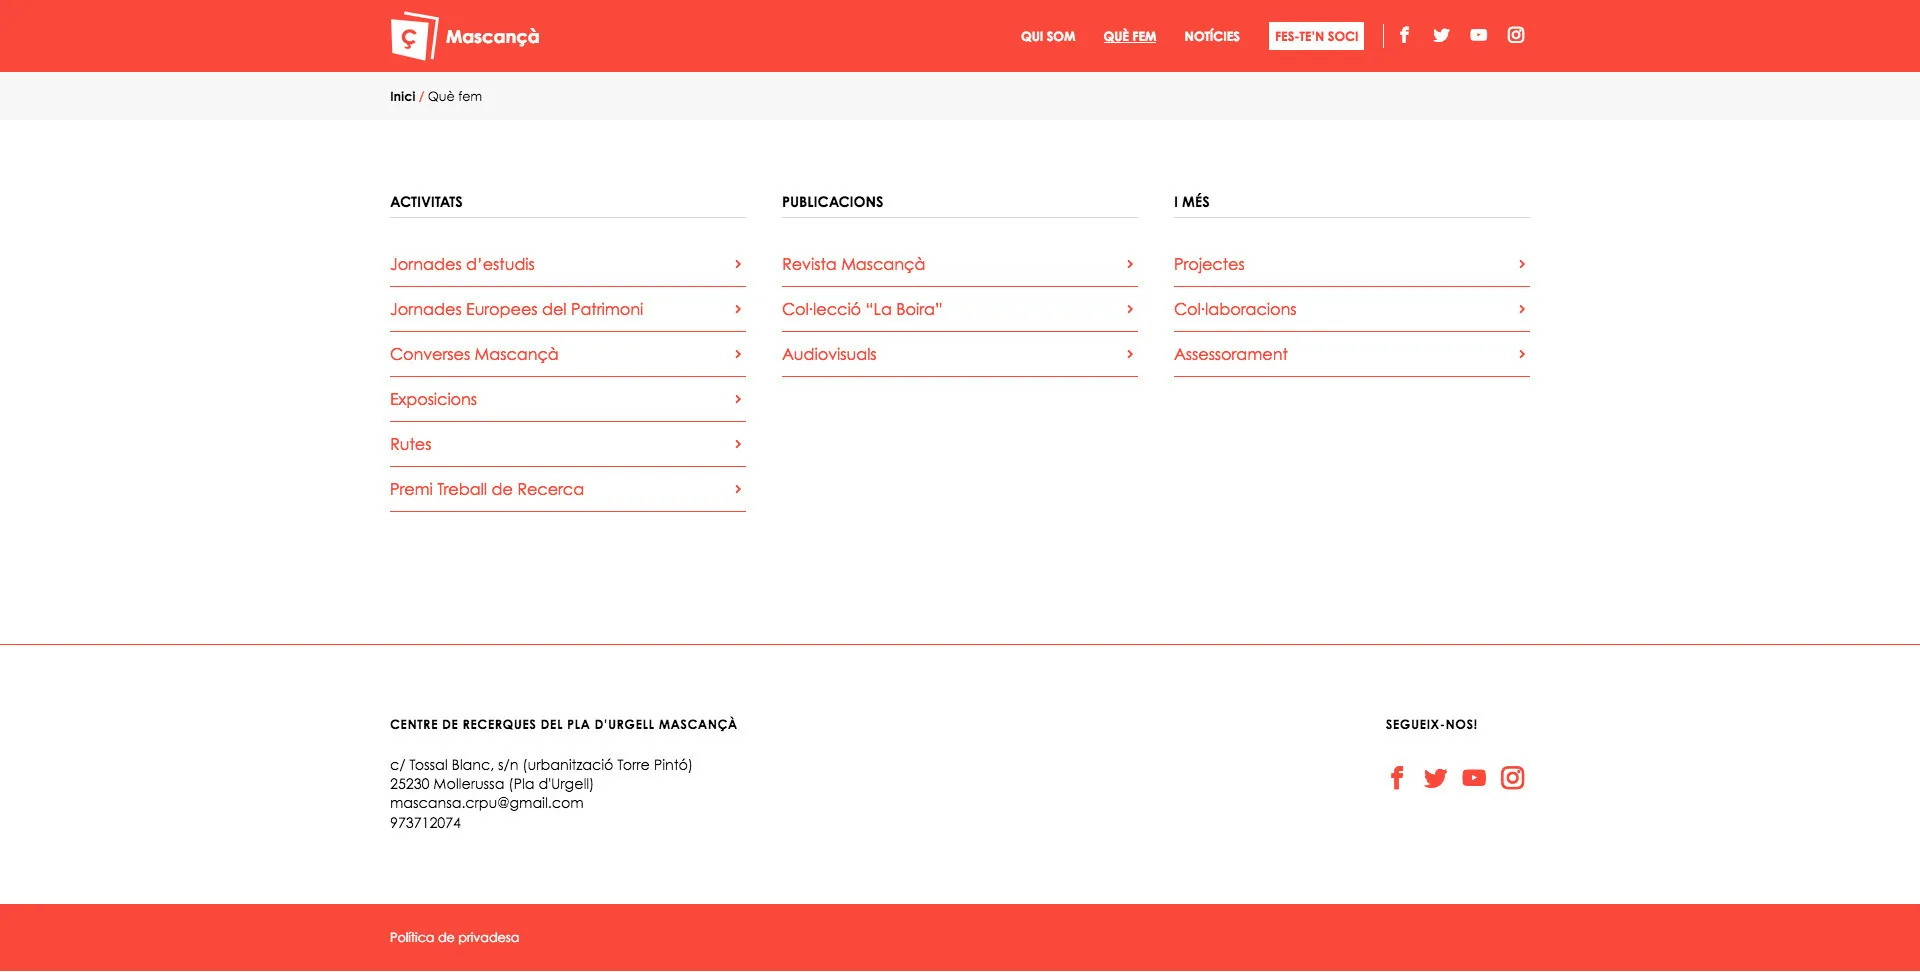Select the QUÈ FEM menu item

[x=1130, y=36]
